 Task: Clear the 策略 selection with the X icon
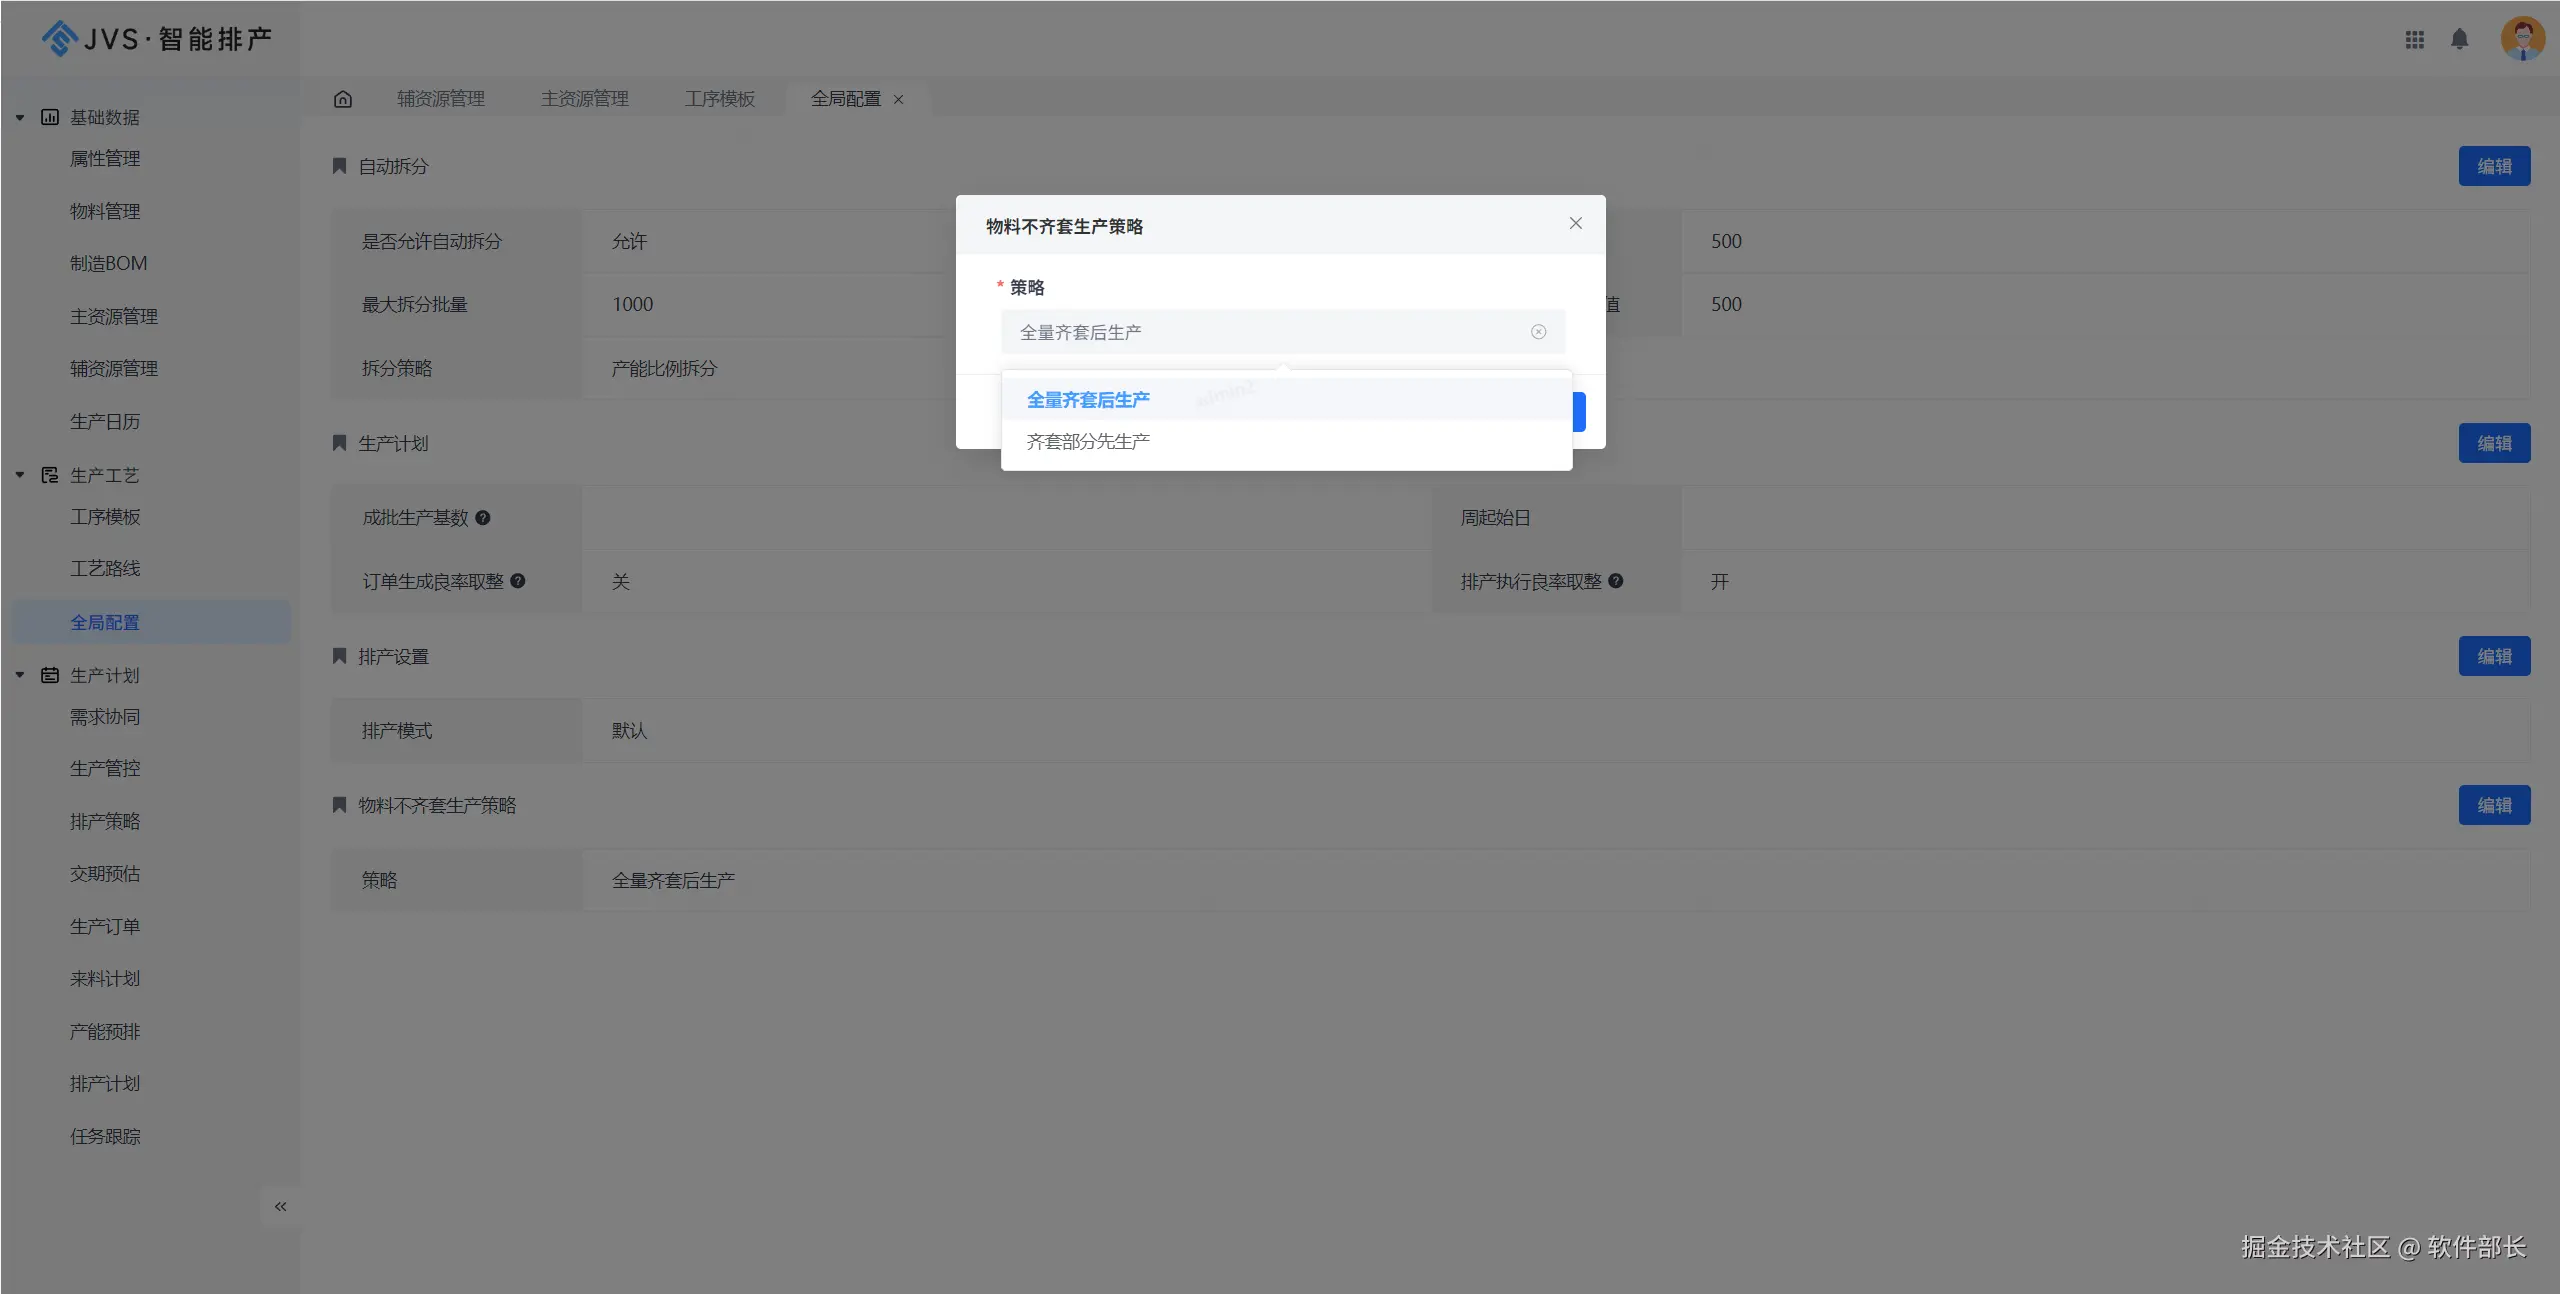coord(1538,332)
